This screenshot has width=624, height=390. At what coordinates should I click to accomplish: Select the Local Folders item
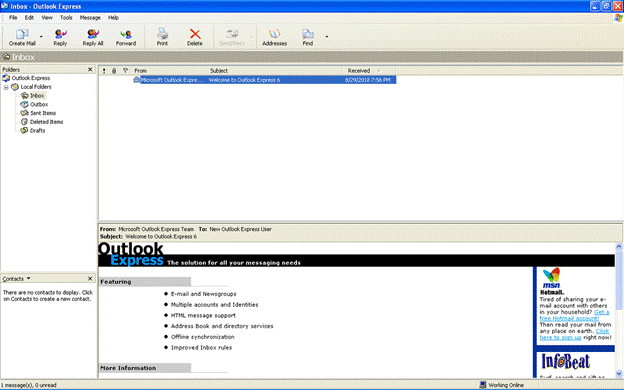pyautogui.click(x=36, y=87)
